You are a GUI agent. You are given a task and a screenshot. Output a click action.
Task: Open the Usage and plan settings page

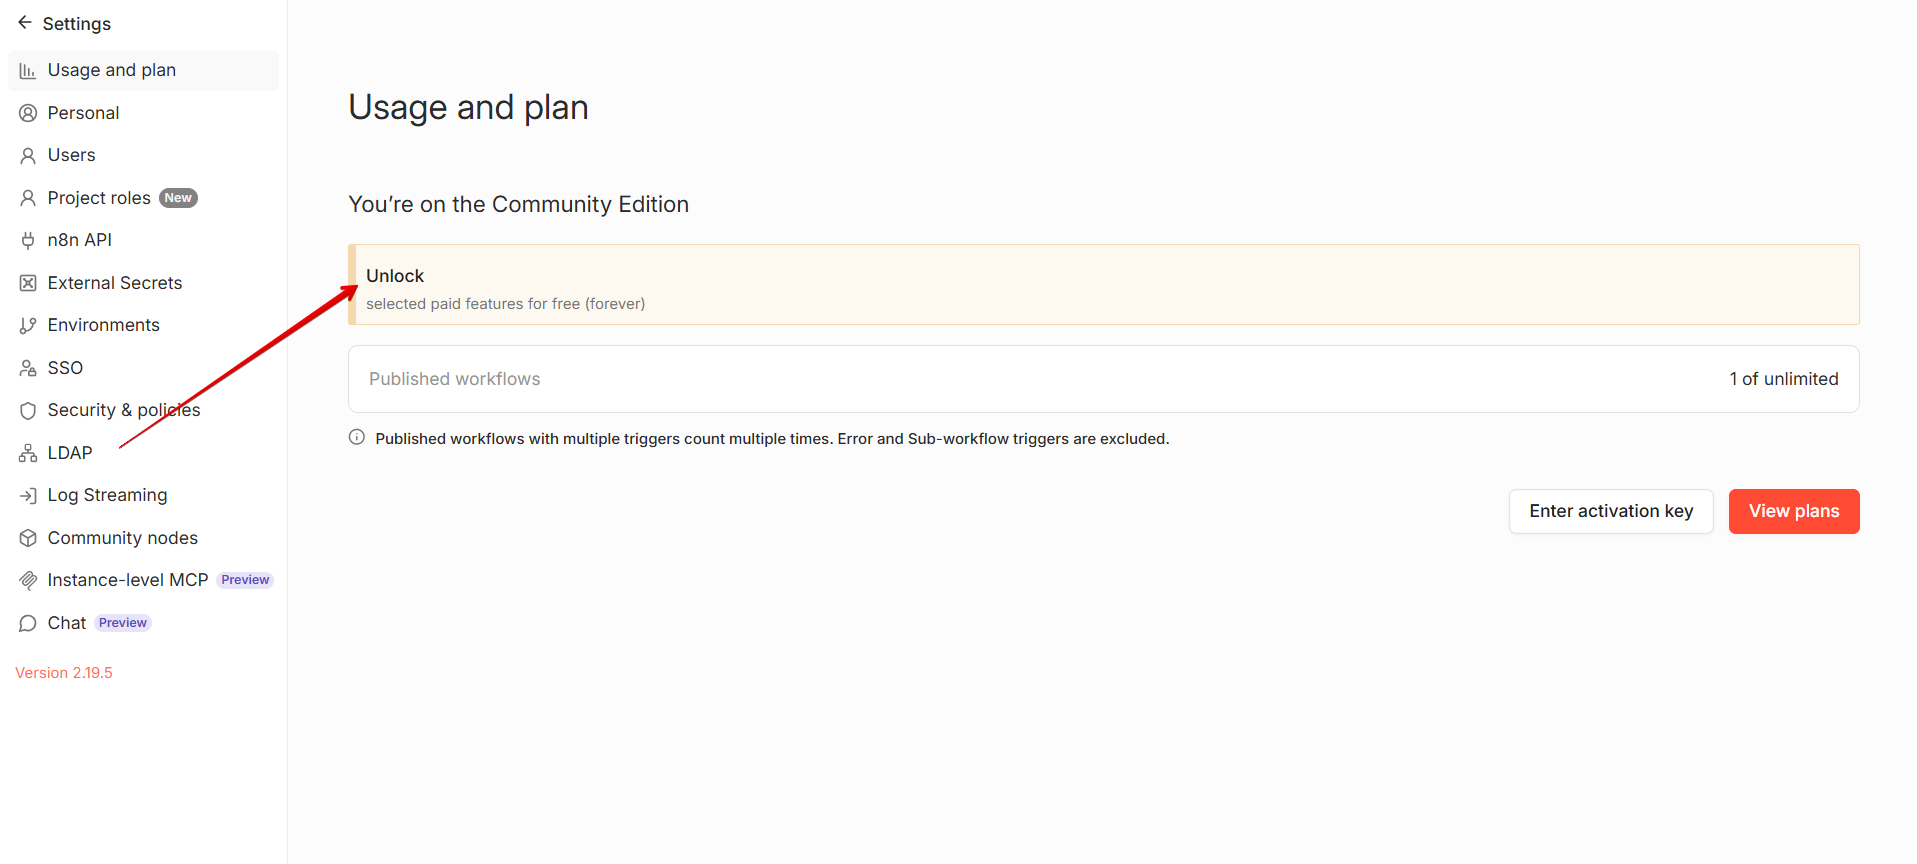[143, 70]
